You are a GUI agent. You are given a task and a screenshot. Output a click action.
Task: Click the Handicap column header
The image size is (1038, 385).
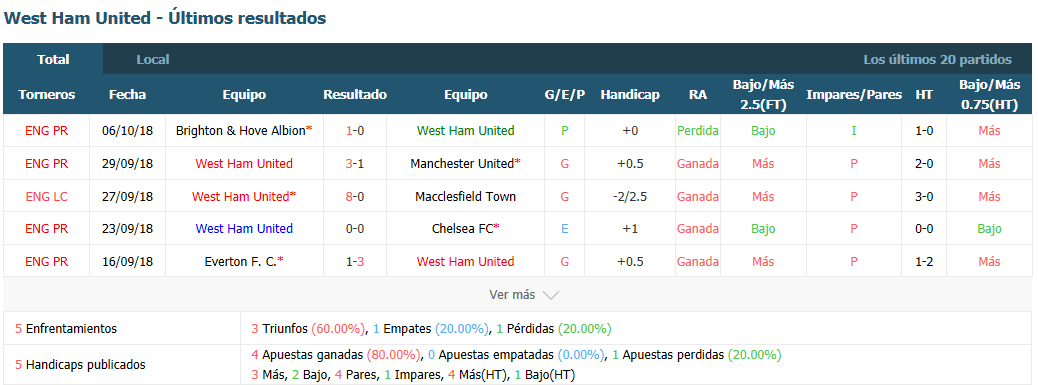pyautogui.click(x=630, y=95)
